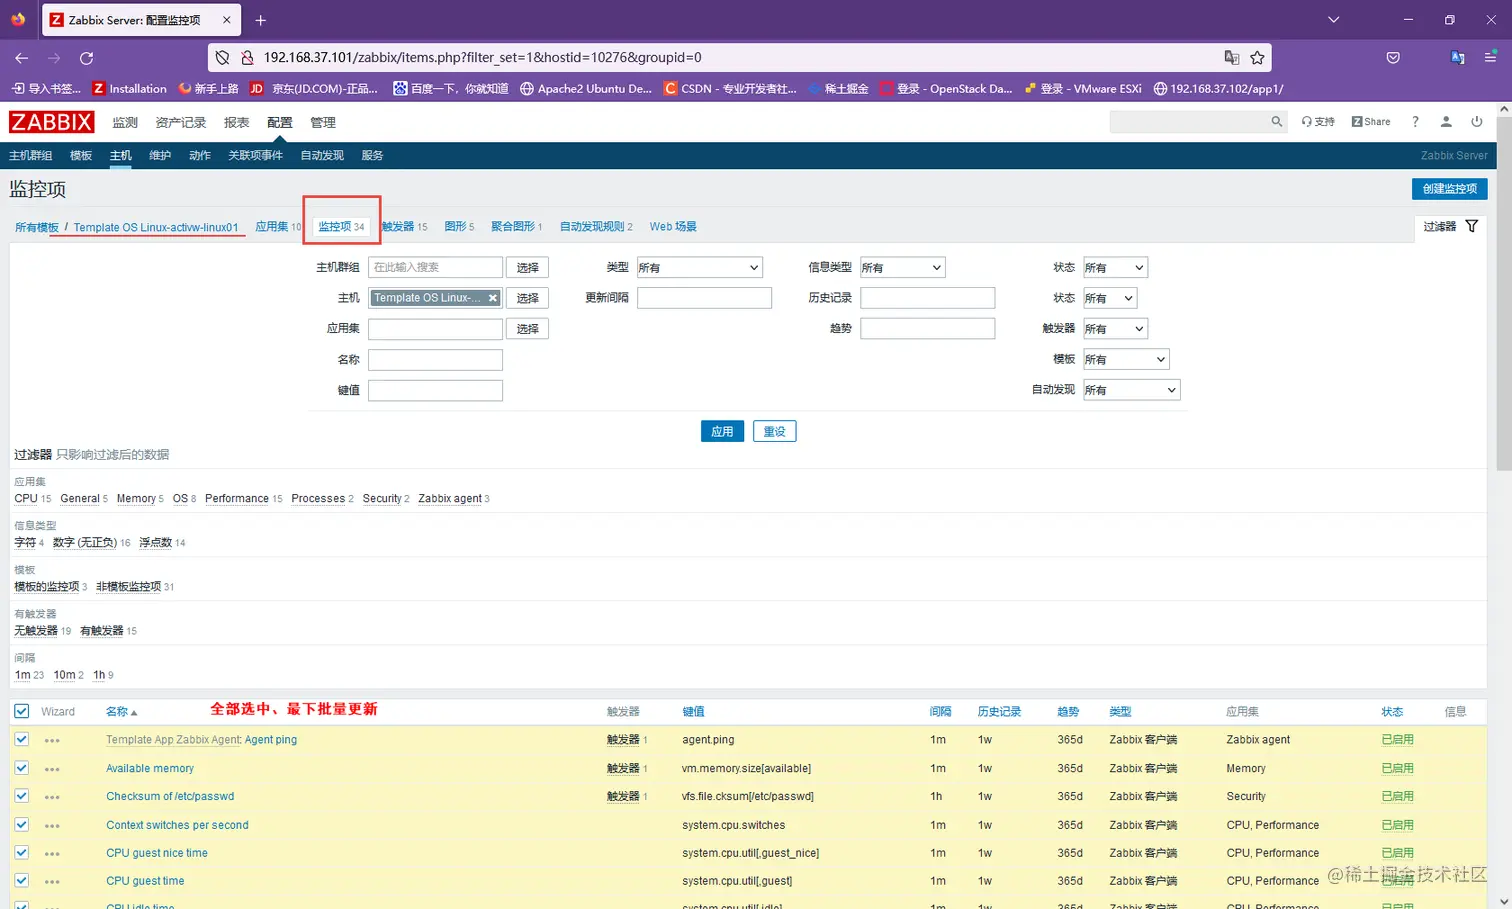Viewport: 1512px width, 909px height.
Task: Open wizard menu for Agent ping row
Action: click(x=52, y=741)
